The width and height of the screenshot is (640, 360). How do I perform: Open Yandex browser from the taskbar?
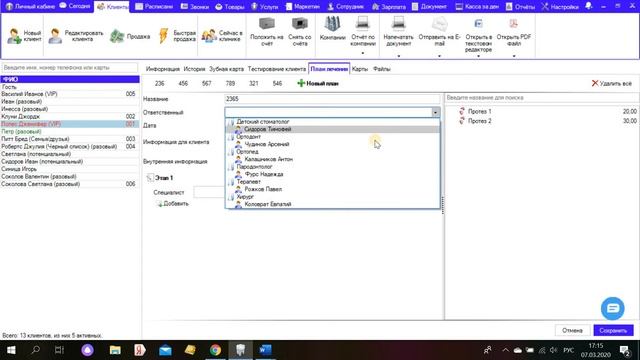coord(140,350)
